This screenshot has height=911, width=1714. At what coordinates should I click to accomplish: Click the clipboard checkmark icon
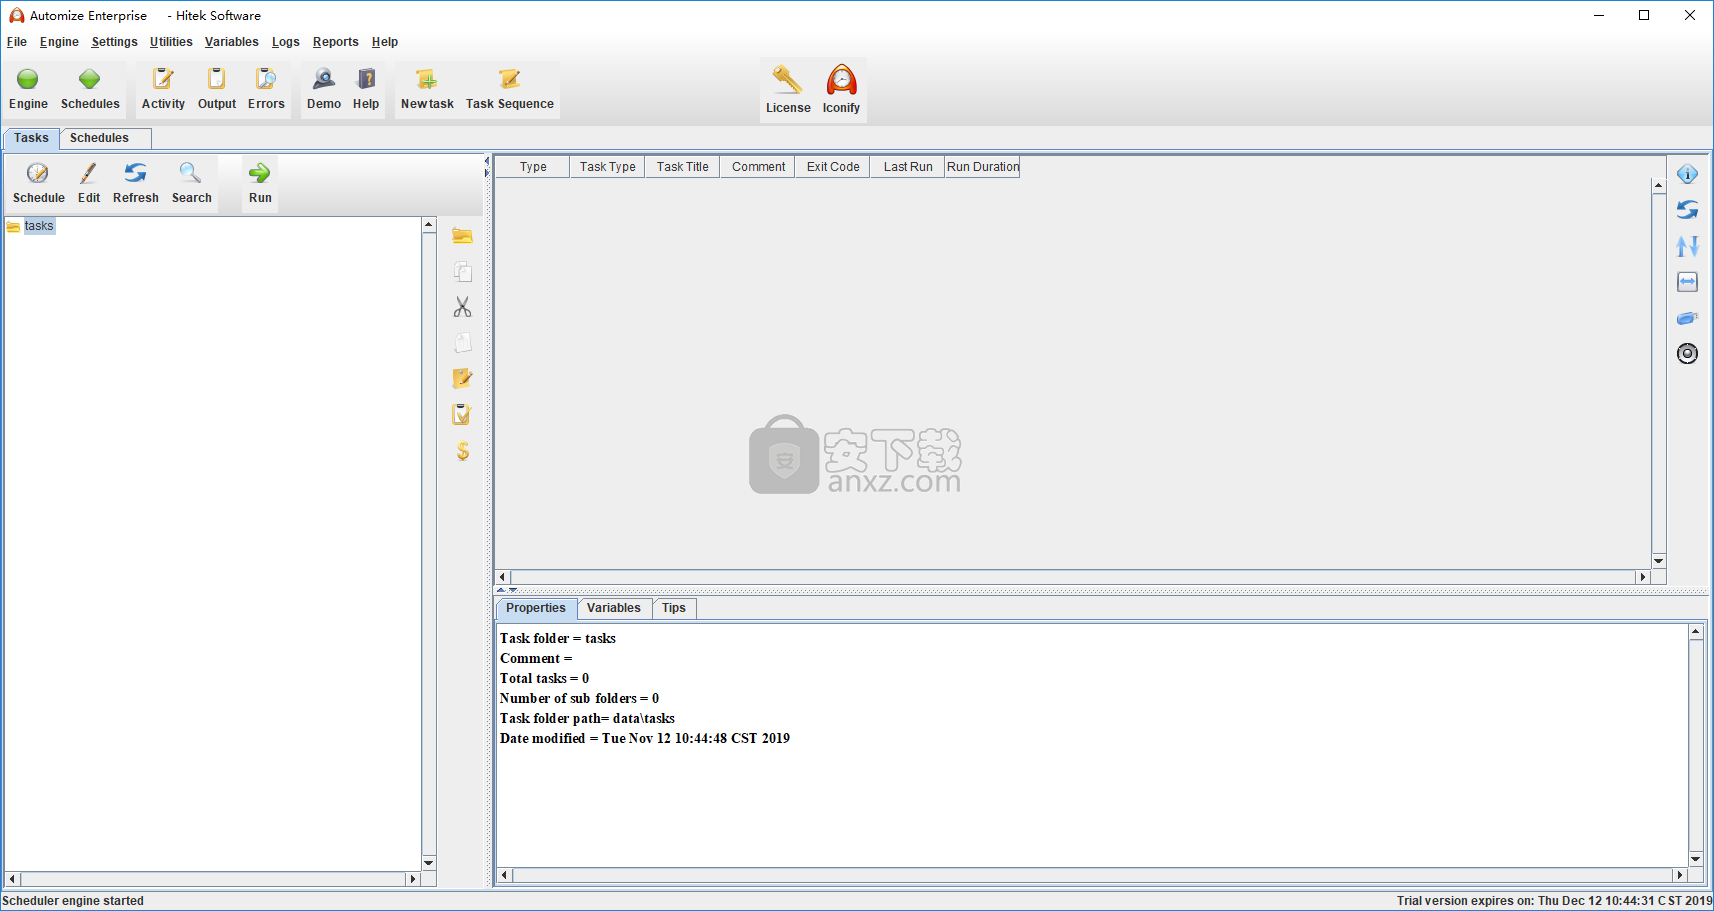pyautogui.click(x=462, y=414)
